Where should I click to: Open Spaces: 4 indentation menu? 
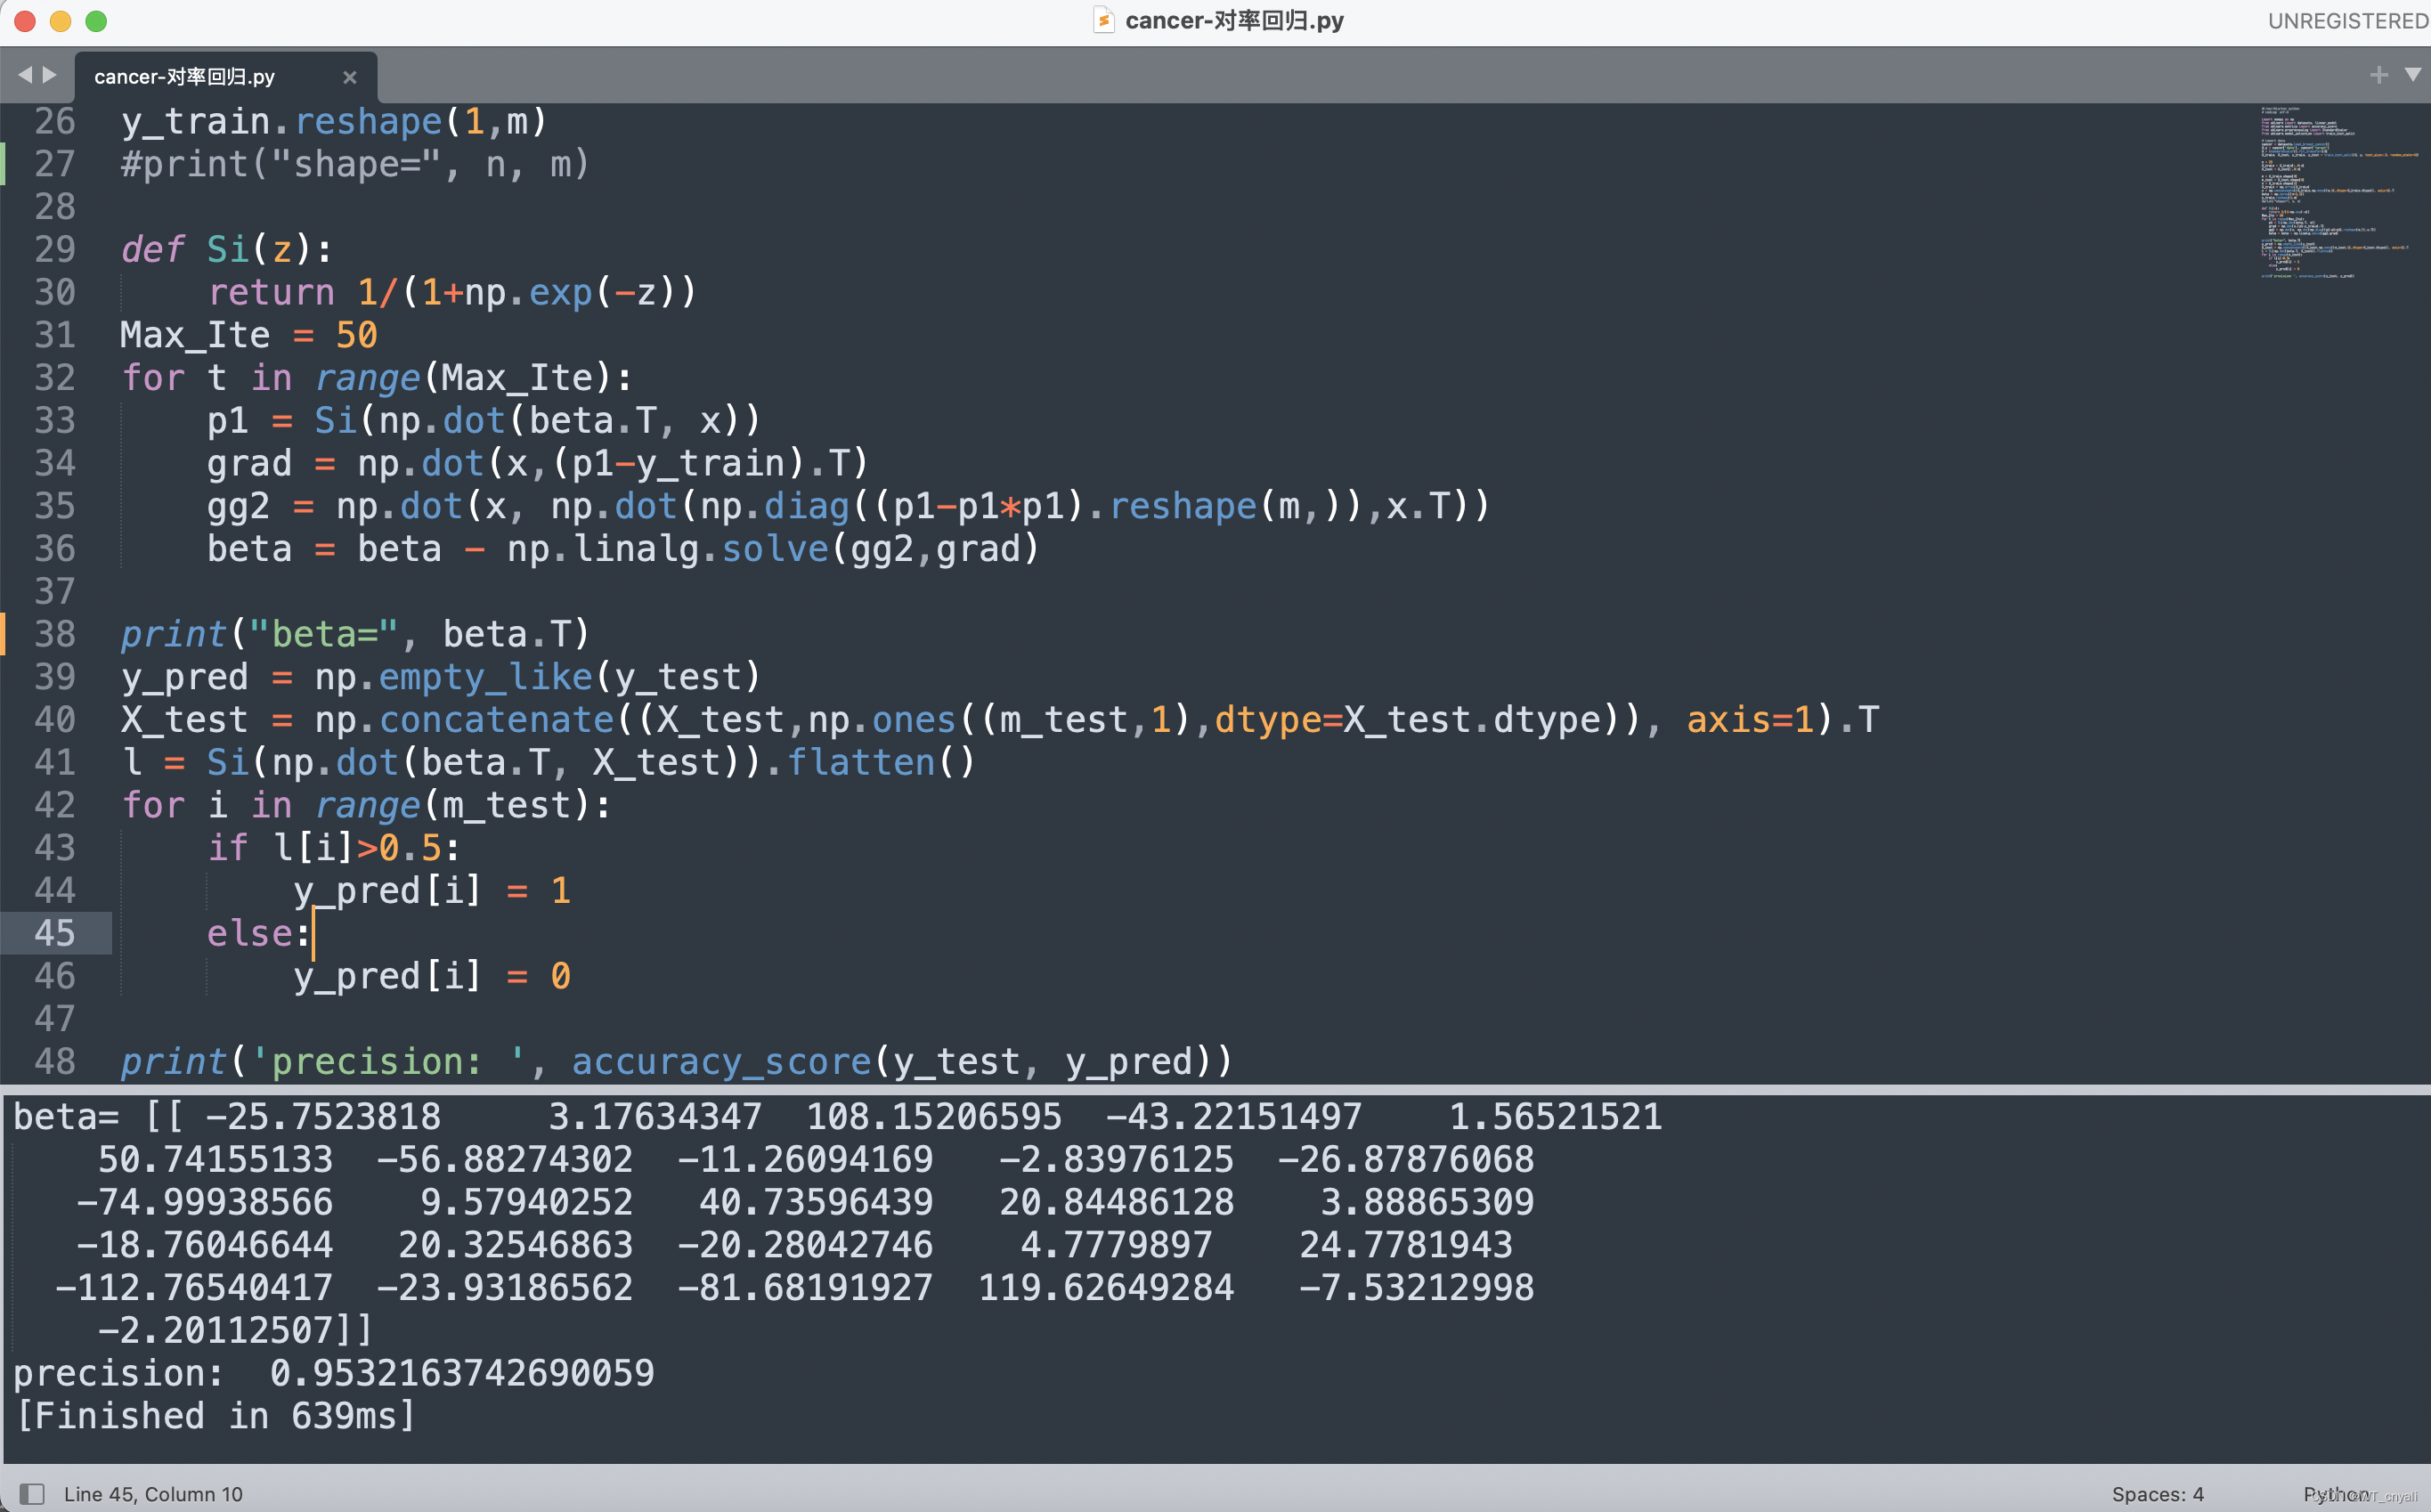[x=2157, y=1493]
